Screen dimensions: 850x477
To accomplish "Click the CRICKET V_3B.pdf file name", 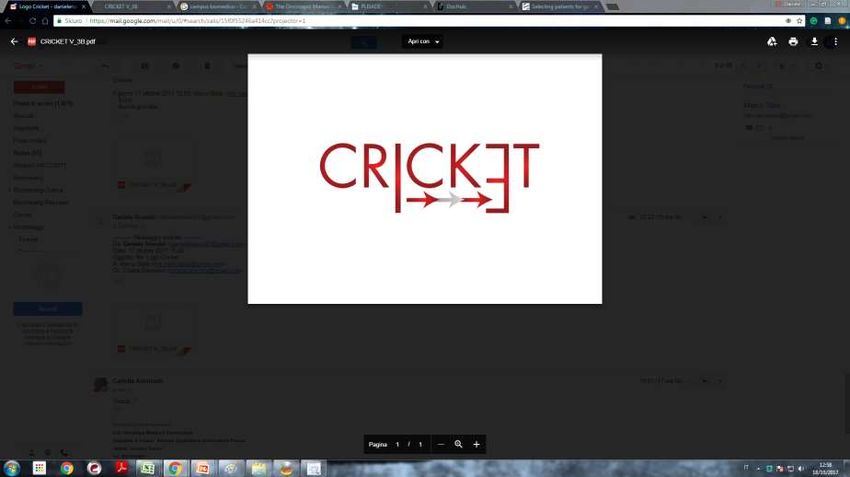I will point(68,41).
